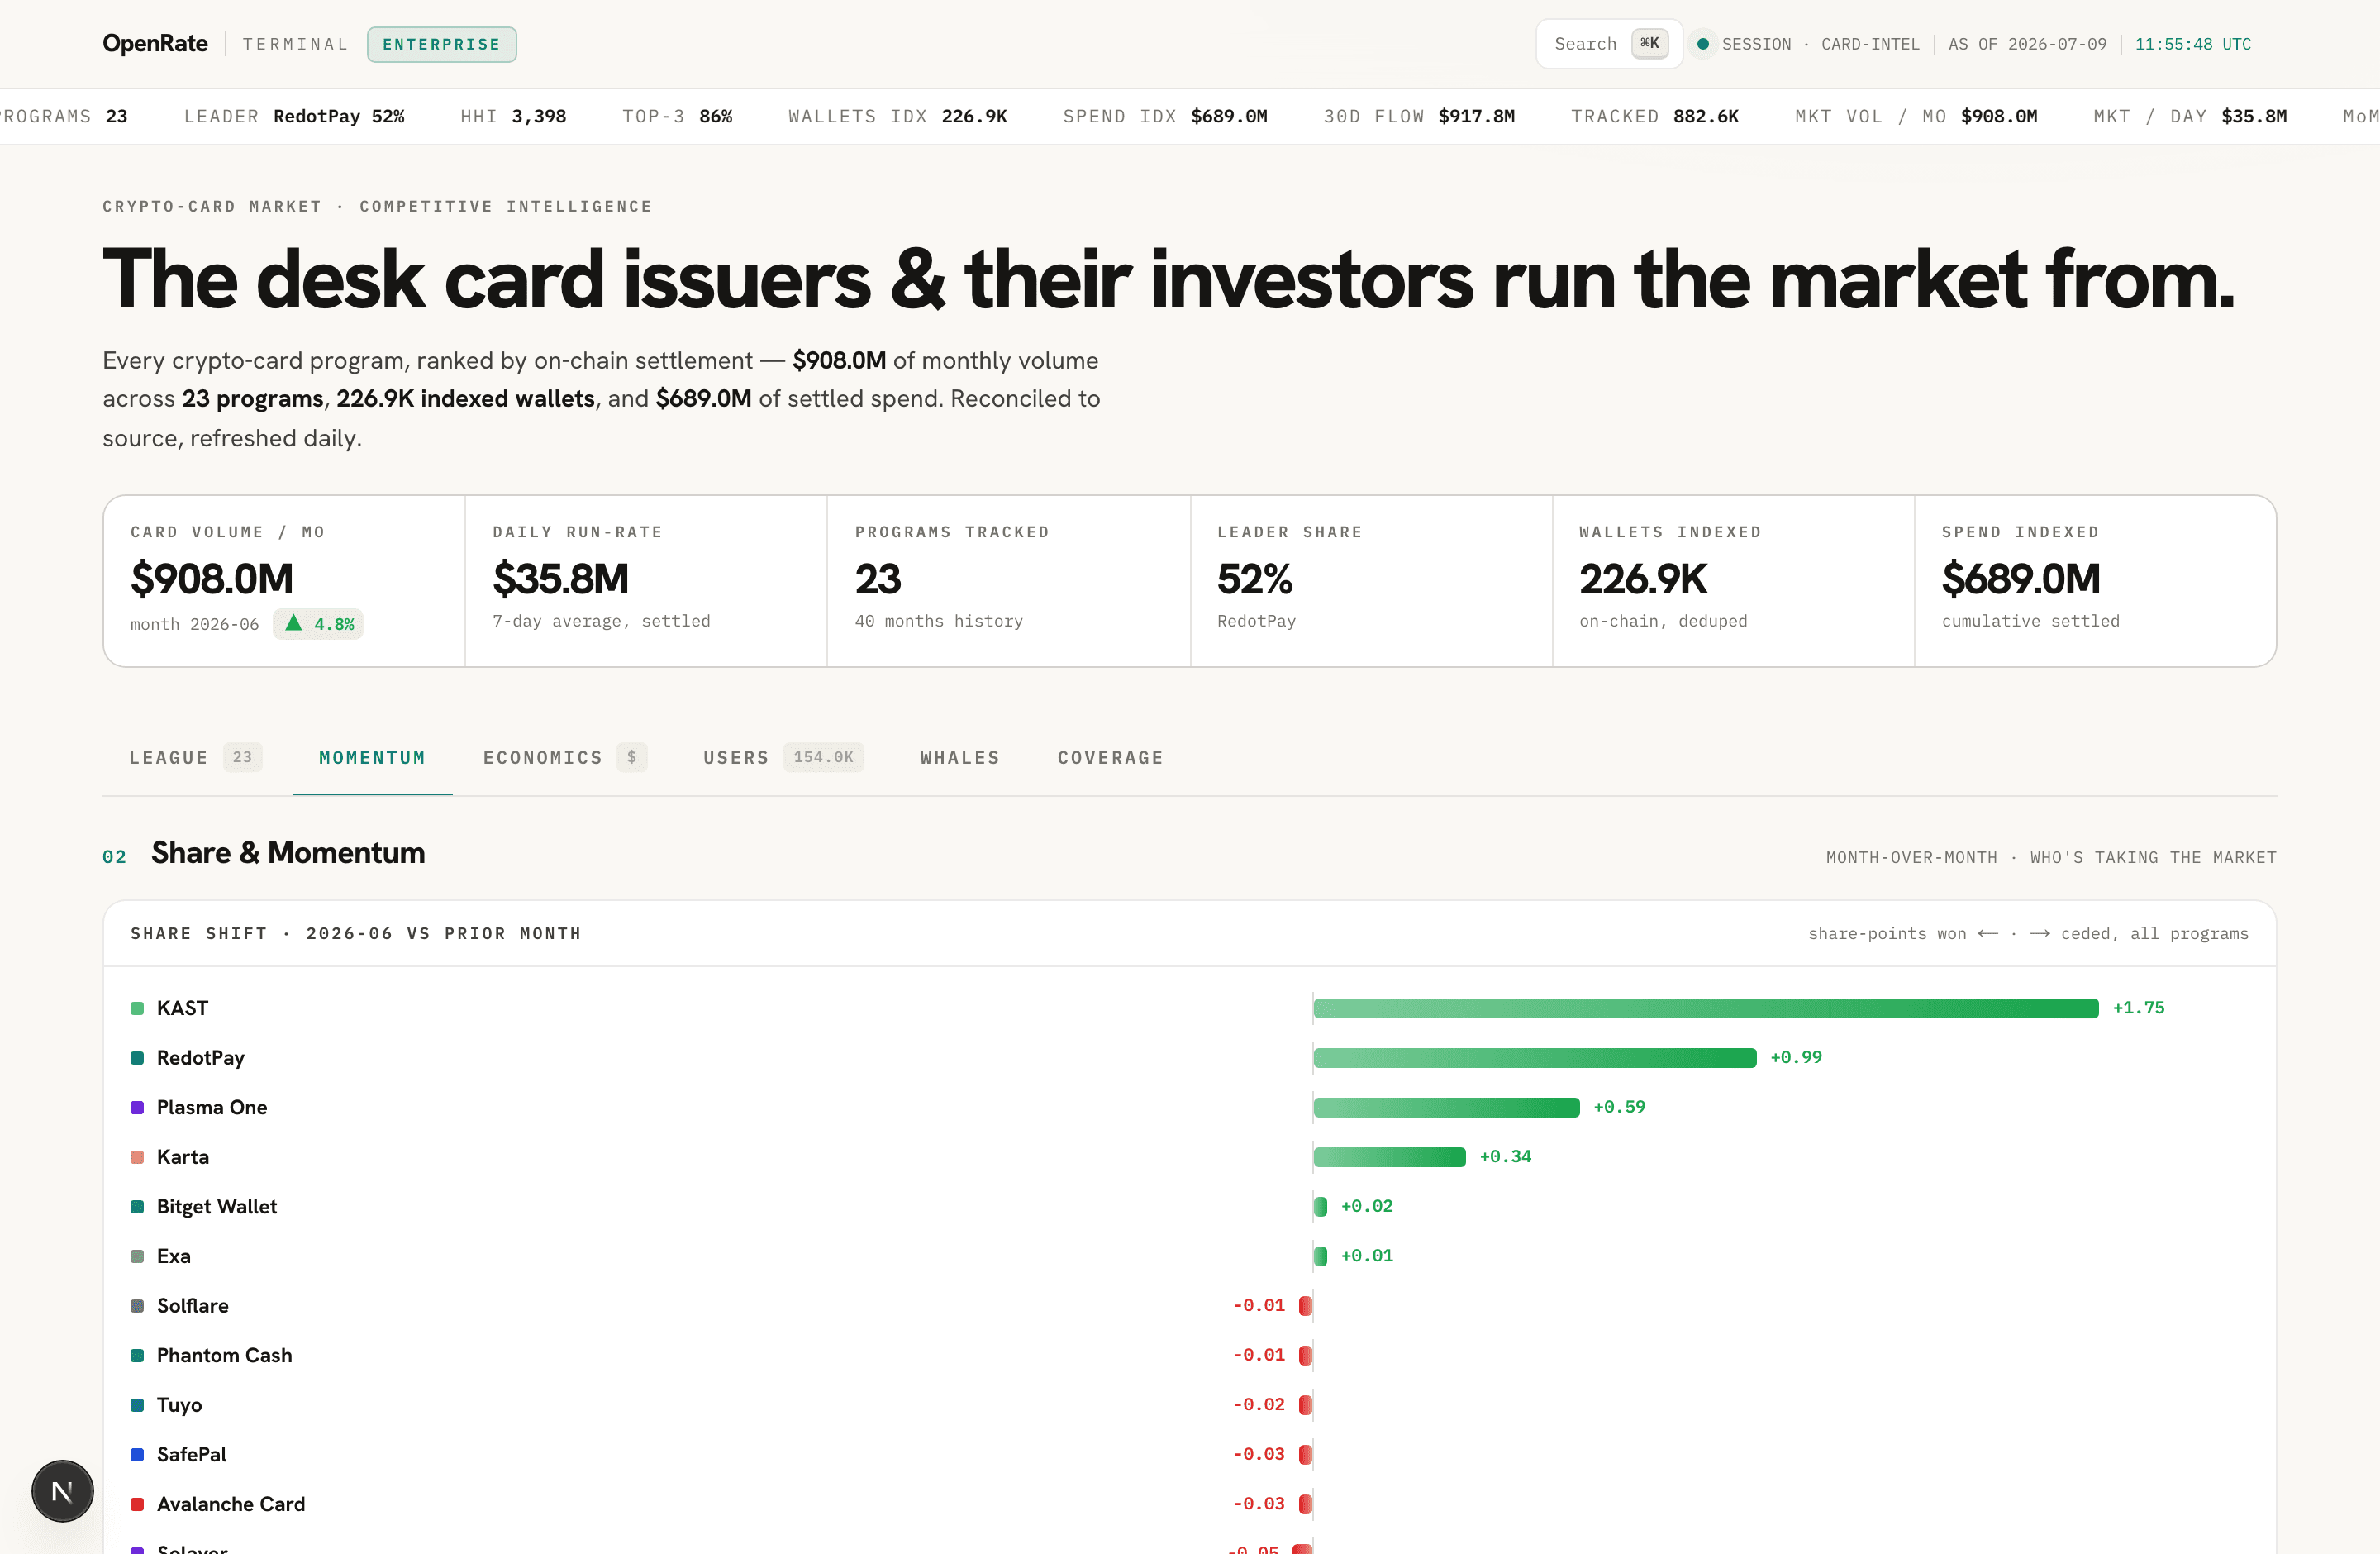Click the 154.0K badge on USERS tab
The width and height of the screenshot is (2380, 1554).
pos(823,757)
